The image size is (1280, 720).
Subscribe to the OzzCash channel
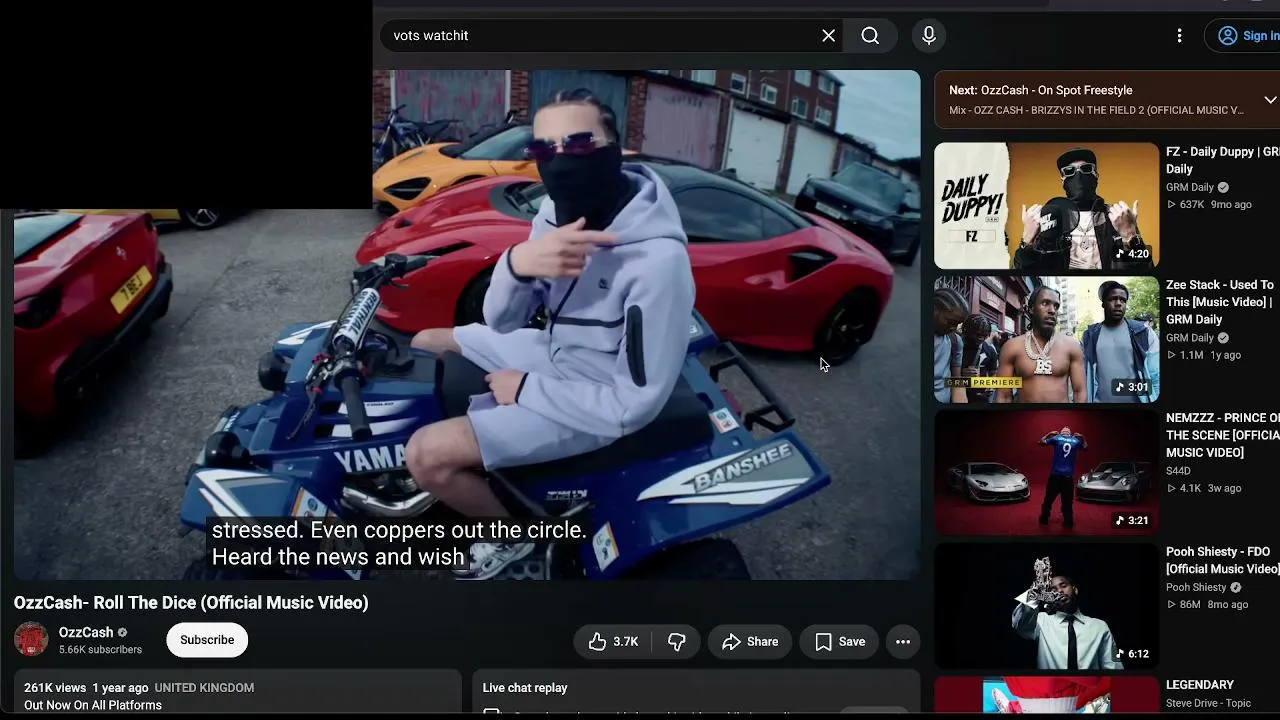[x=207, y=640]
